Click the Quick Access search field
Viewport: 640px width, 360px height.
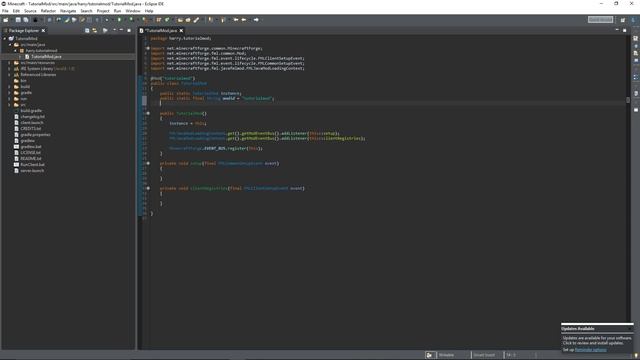click(x=600, y=20)
